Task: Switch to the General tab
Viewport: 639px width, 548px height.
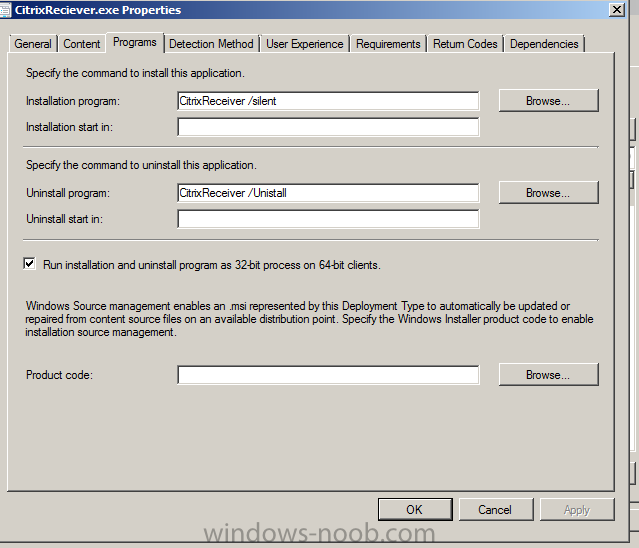Action: tap(33, 44)
